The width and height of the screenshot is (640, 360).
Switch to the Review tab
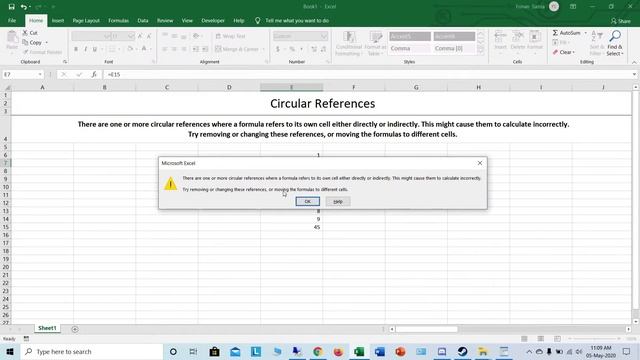tap(165, 20)
